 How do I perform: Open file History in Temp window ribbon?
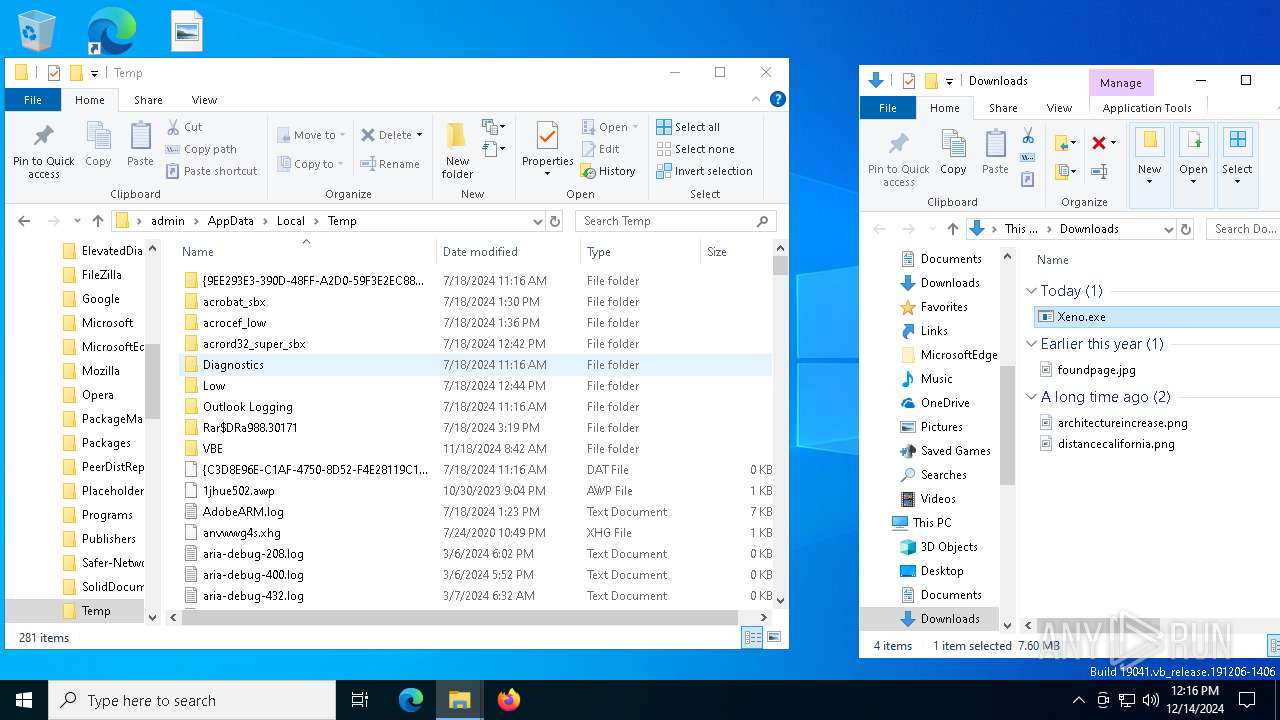609,171
